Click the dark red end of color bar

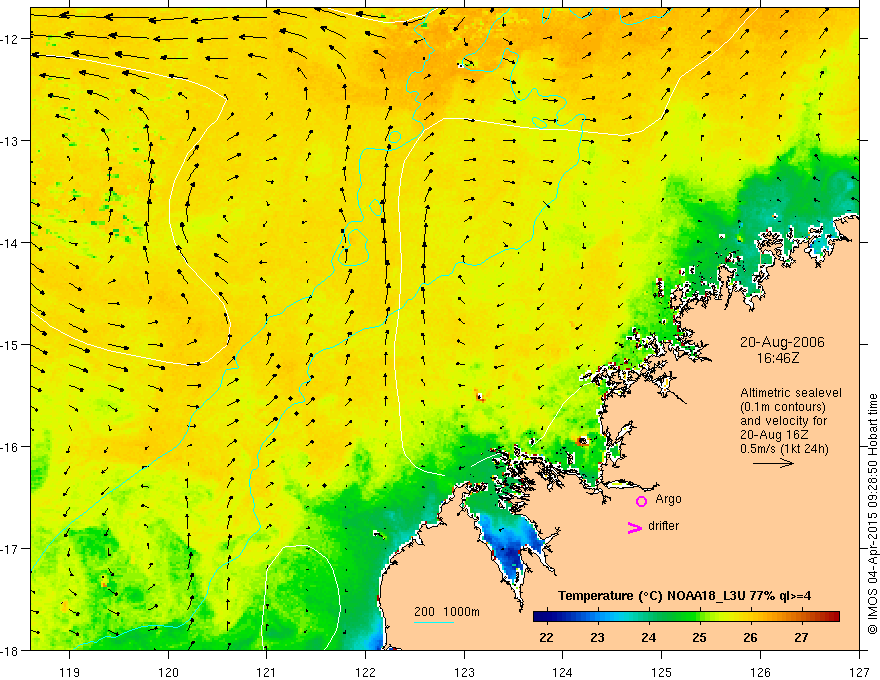click(x=833, y=617)
